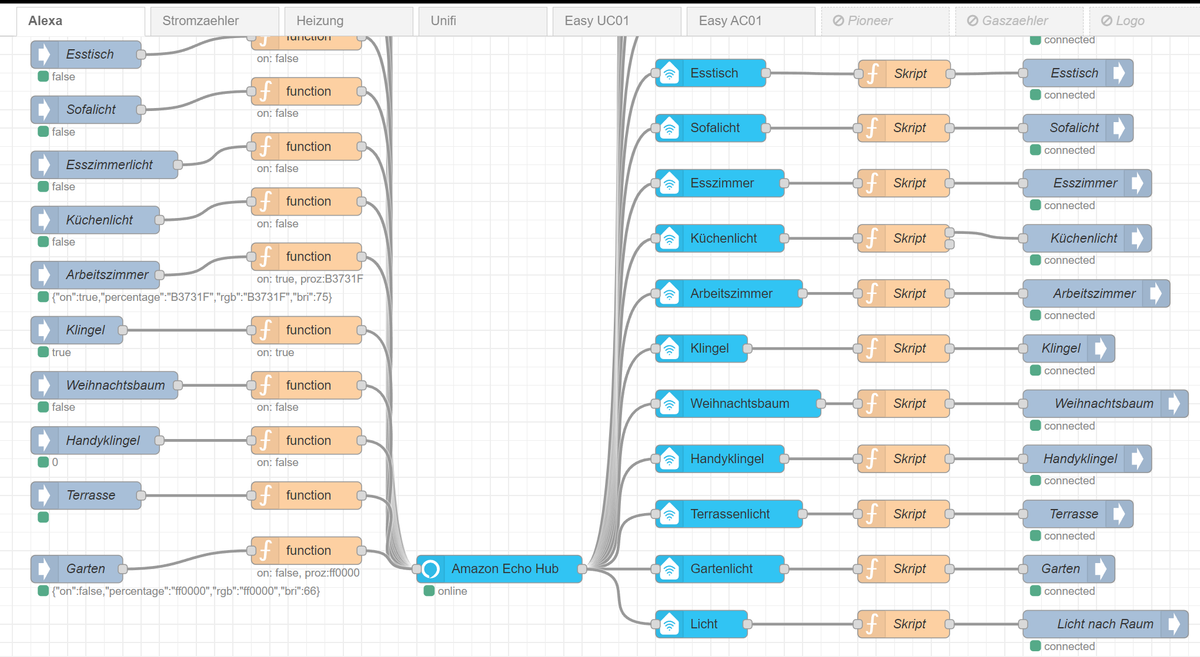Click Skript function icon in Licht row
The height and width of the screenshot is (657, 1200).
pos(871,624)
